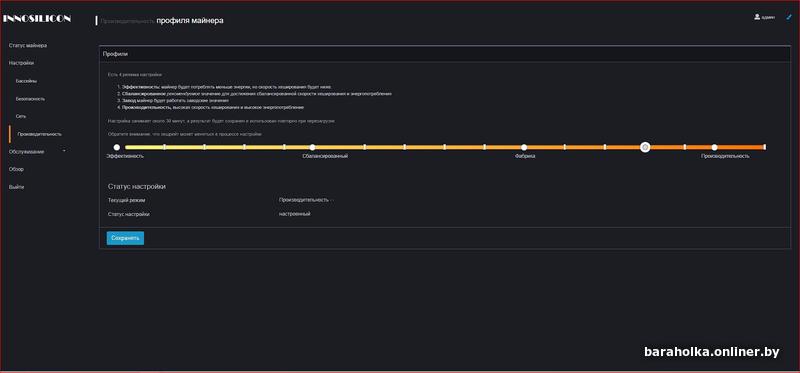
Task: Select the Сбалансированный profile point
Action: [x=312, y=147]
